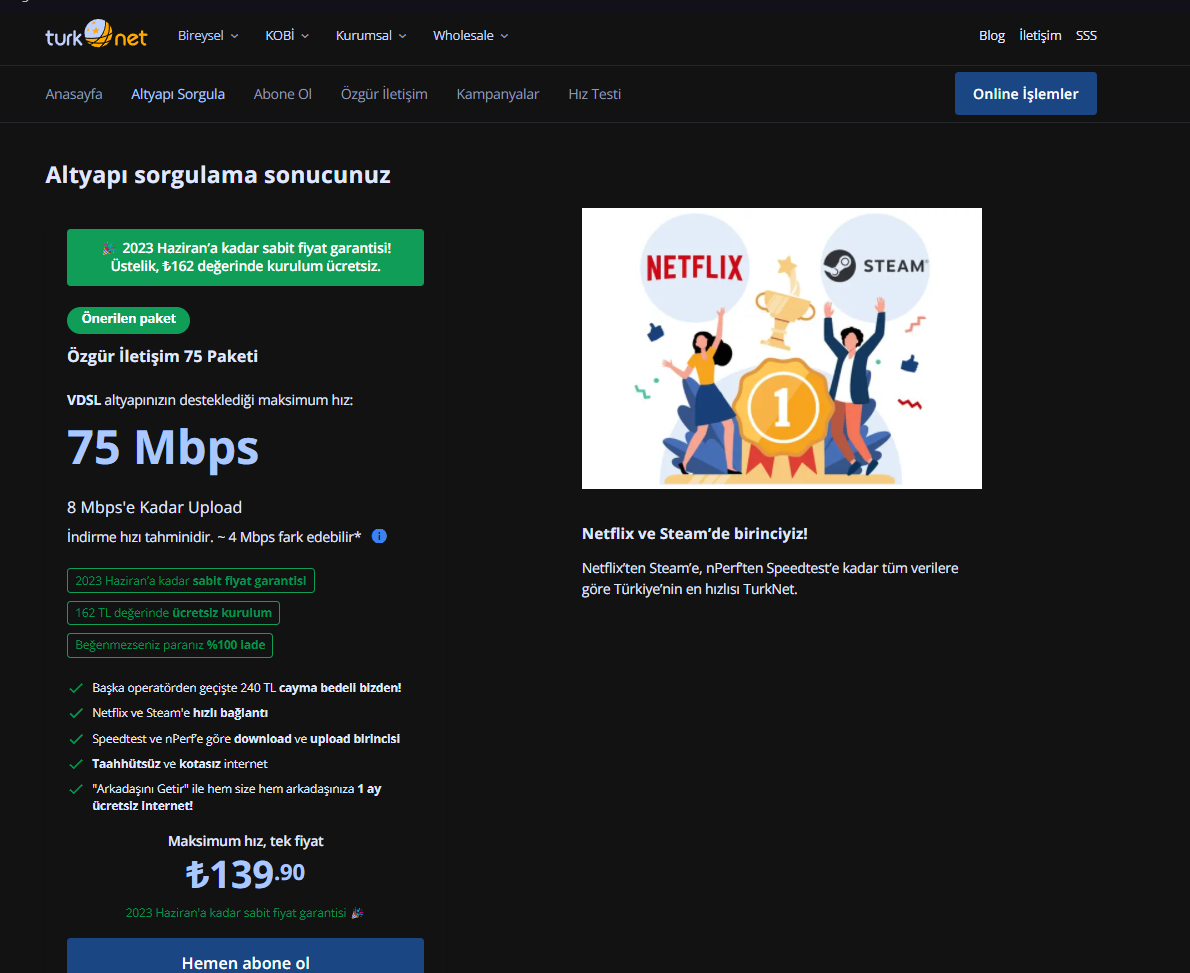Image resolution: width=1190 pixels, height=973 pixels.
Task: Open the Hız Testi tab
Action: (594, 94)
